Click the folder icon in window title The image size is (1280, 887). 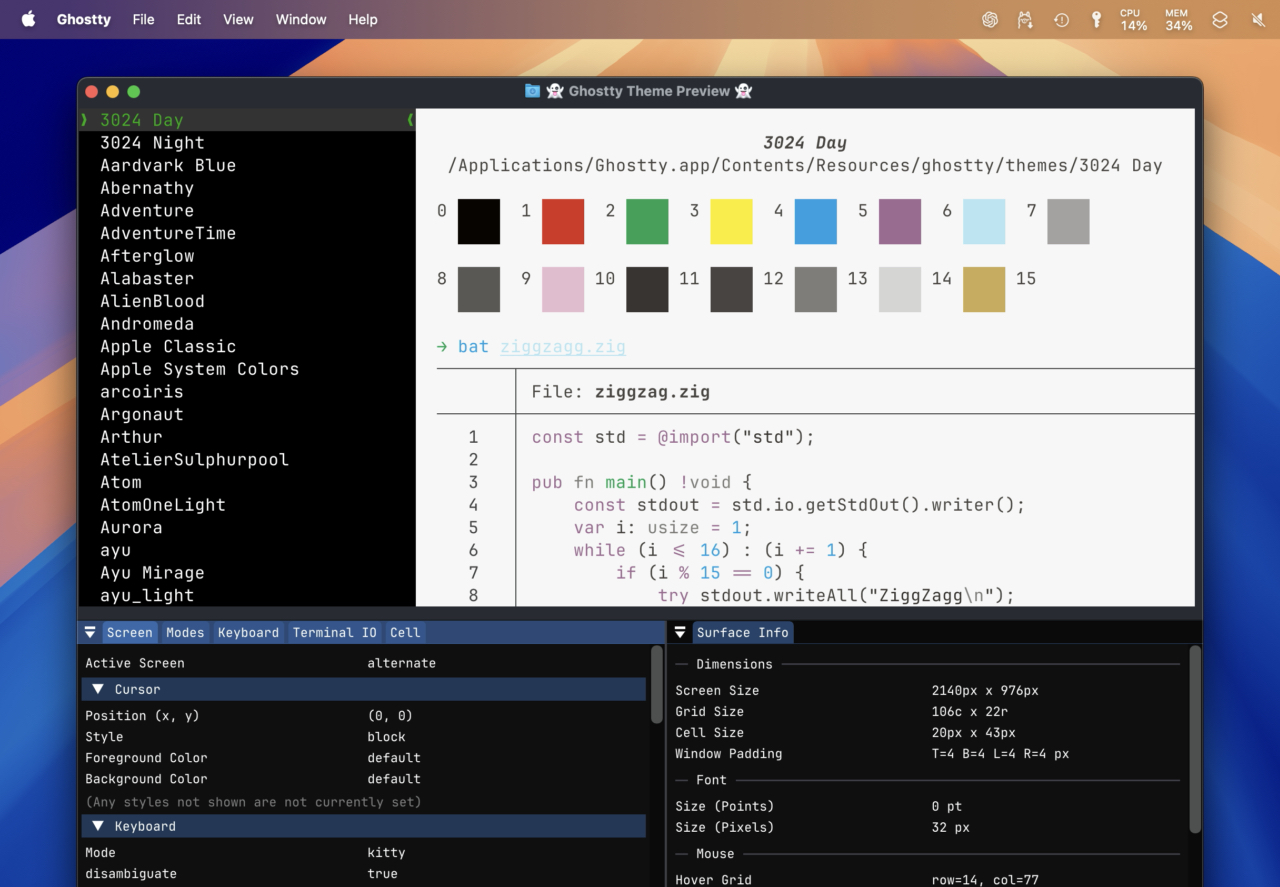click(x=532, y=91)
